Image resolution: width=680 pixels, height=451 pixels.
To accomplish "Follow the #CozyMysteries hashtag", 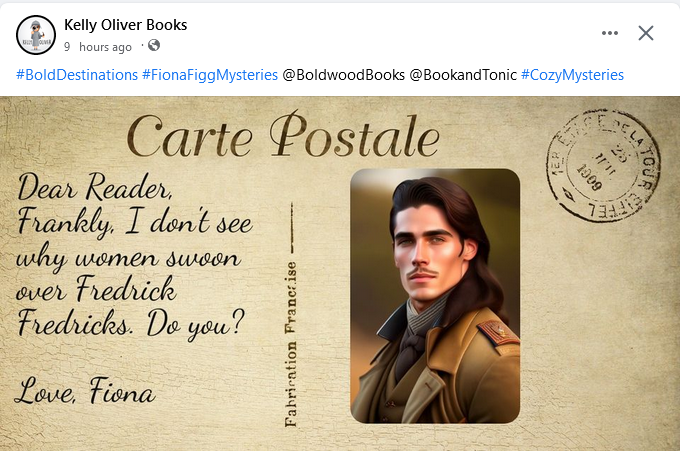I will point(572,75).
